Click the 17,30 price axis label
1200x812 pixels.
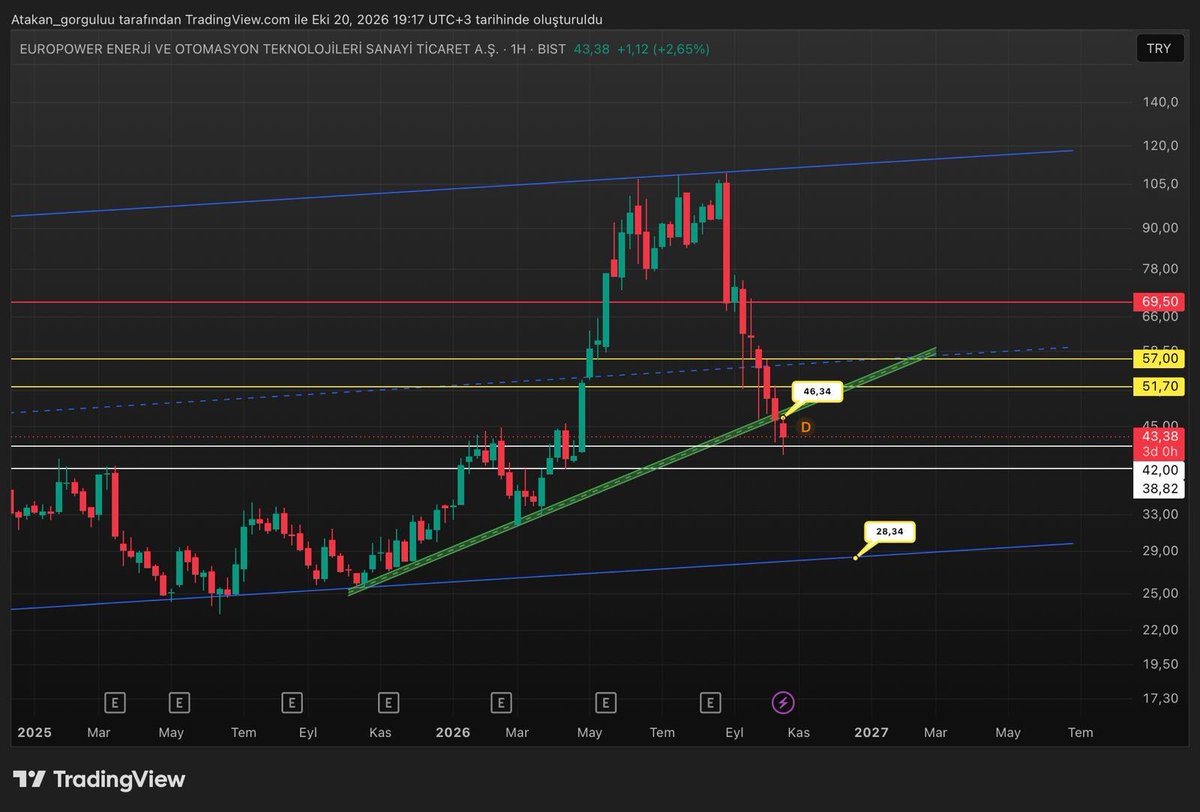tap(1160, 698)
